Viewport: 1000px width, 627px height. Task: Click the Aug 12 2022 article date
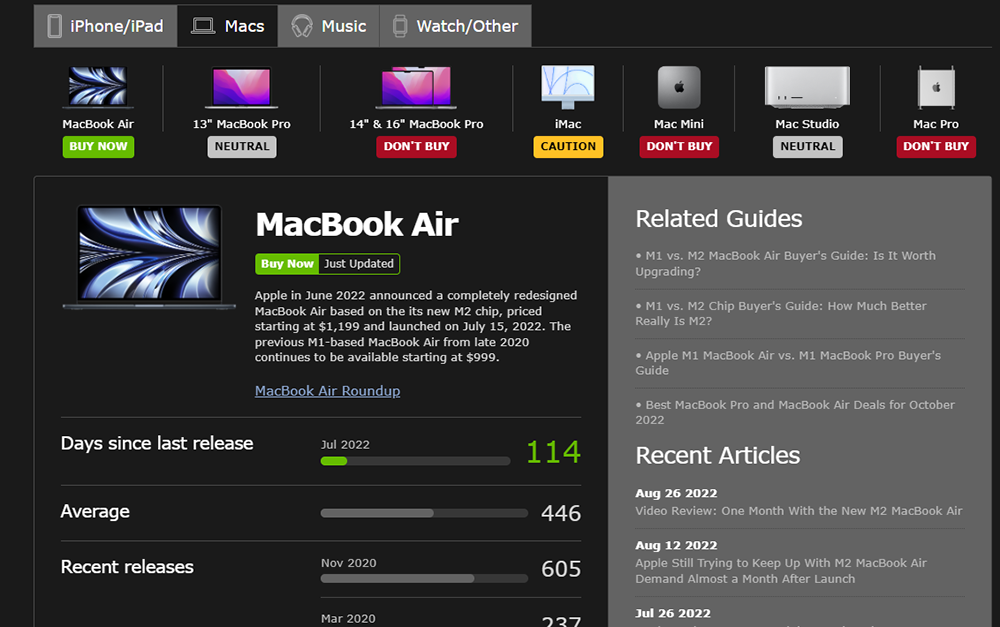click(x=676, y=545)
